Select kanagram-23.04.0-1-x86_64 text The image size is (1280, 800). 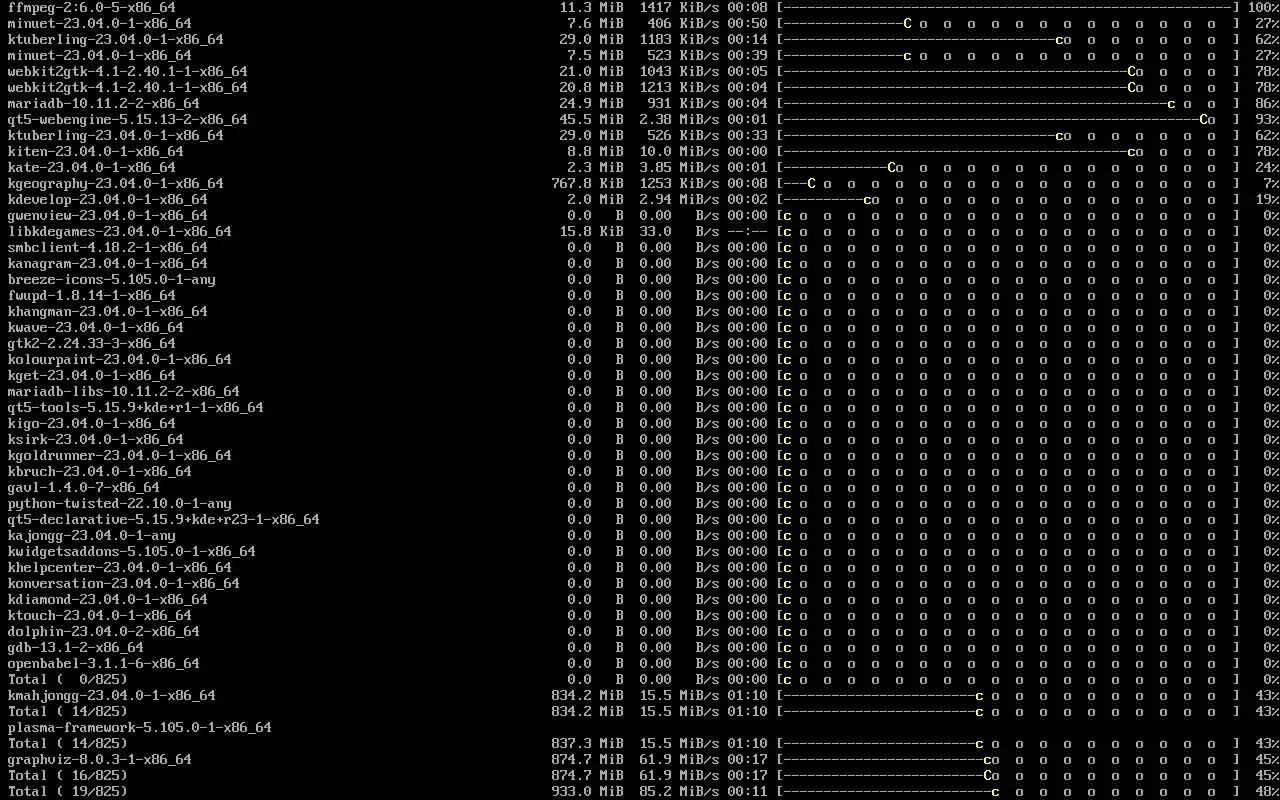[x=107, y=263]
